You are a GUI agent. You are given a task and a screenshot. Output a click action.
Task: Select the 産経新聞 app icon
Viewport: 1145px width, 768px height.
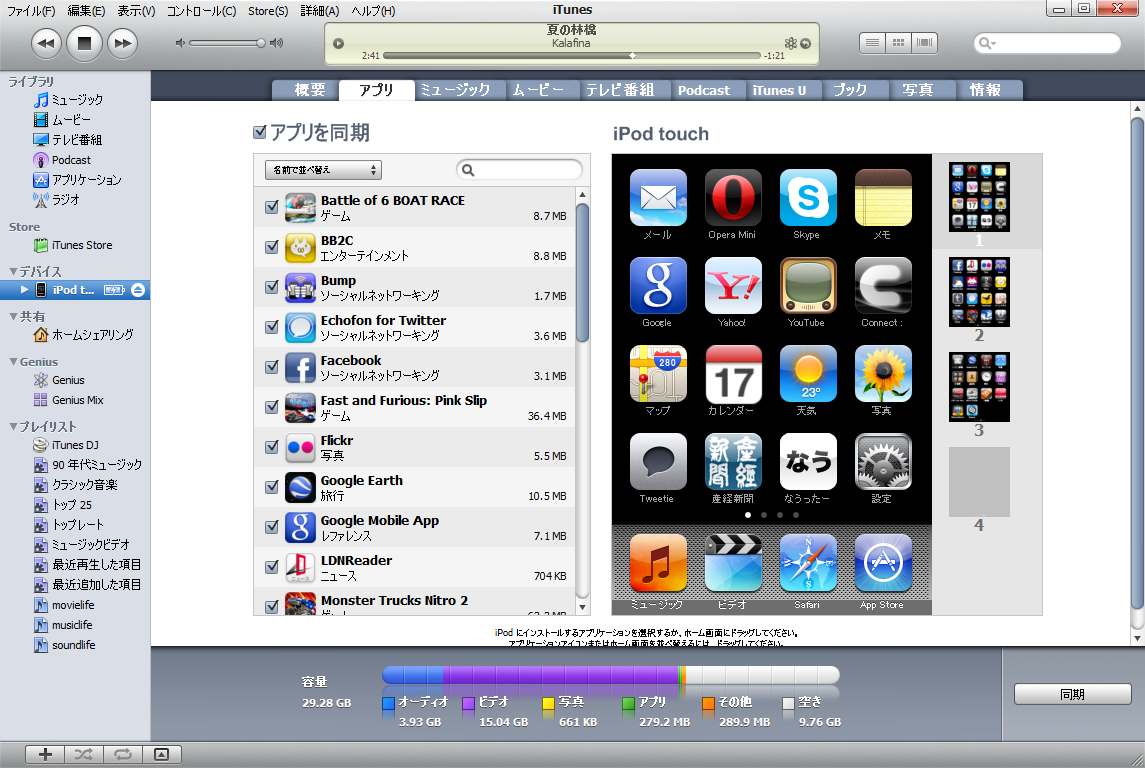coord(733,462)
